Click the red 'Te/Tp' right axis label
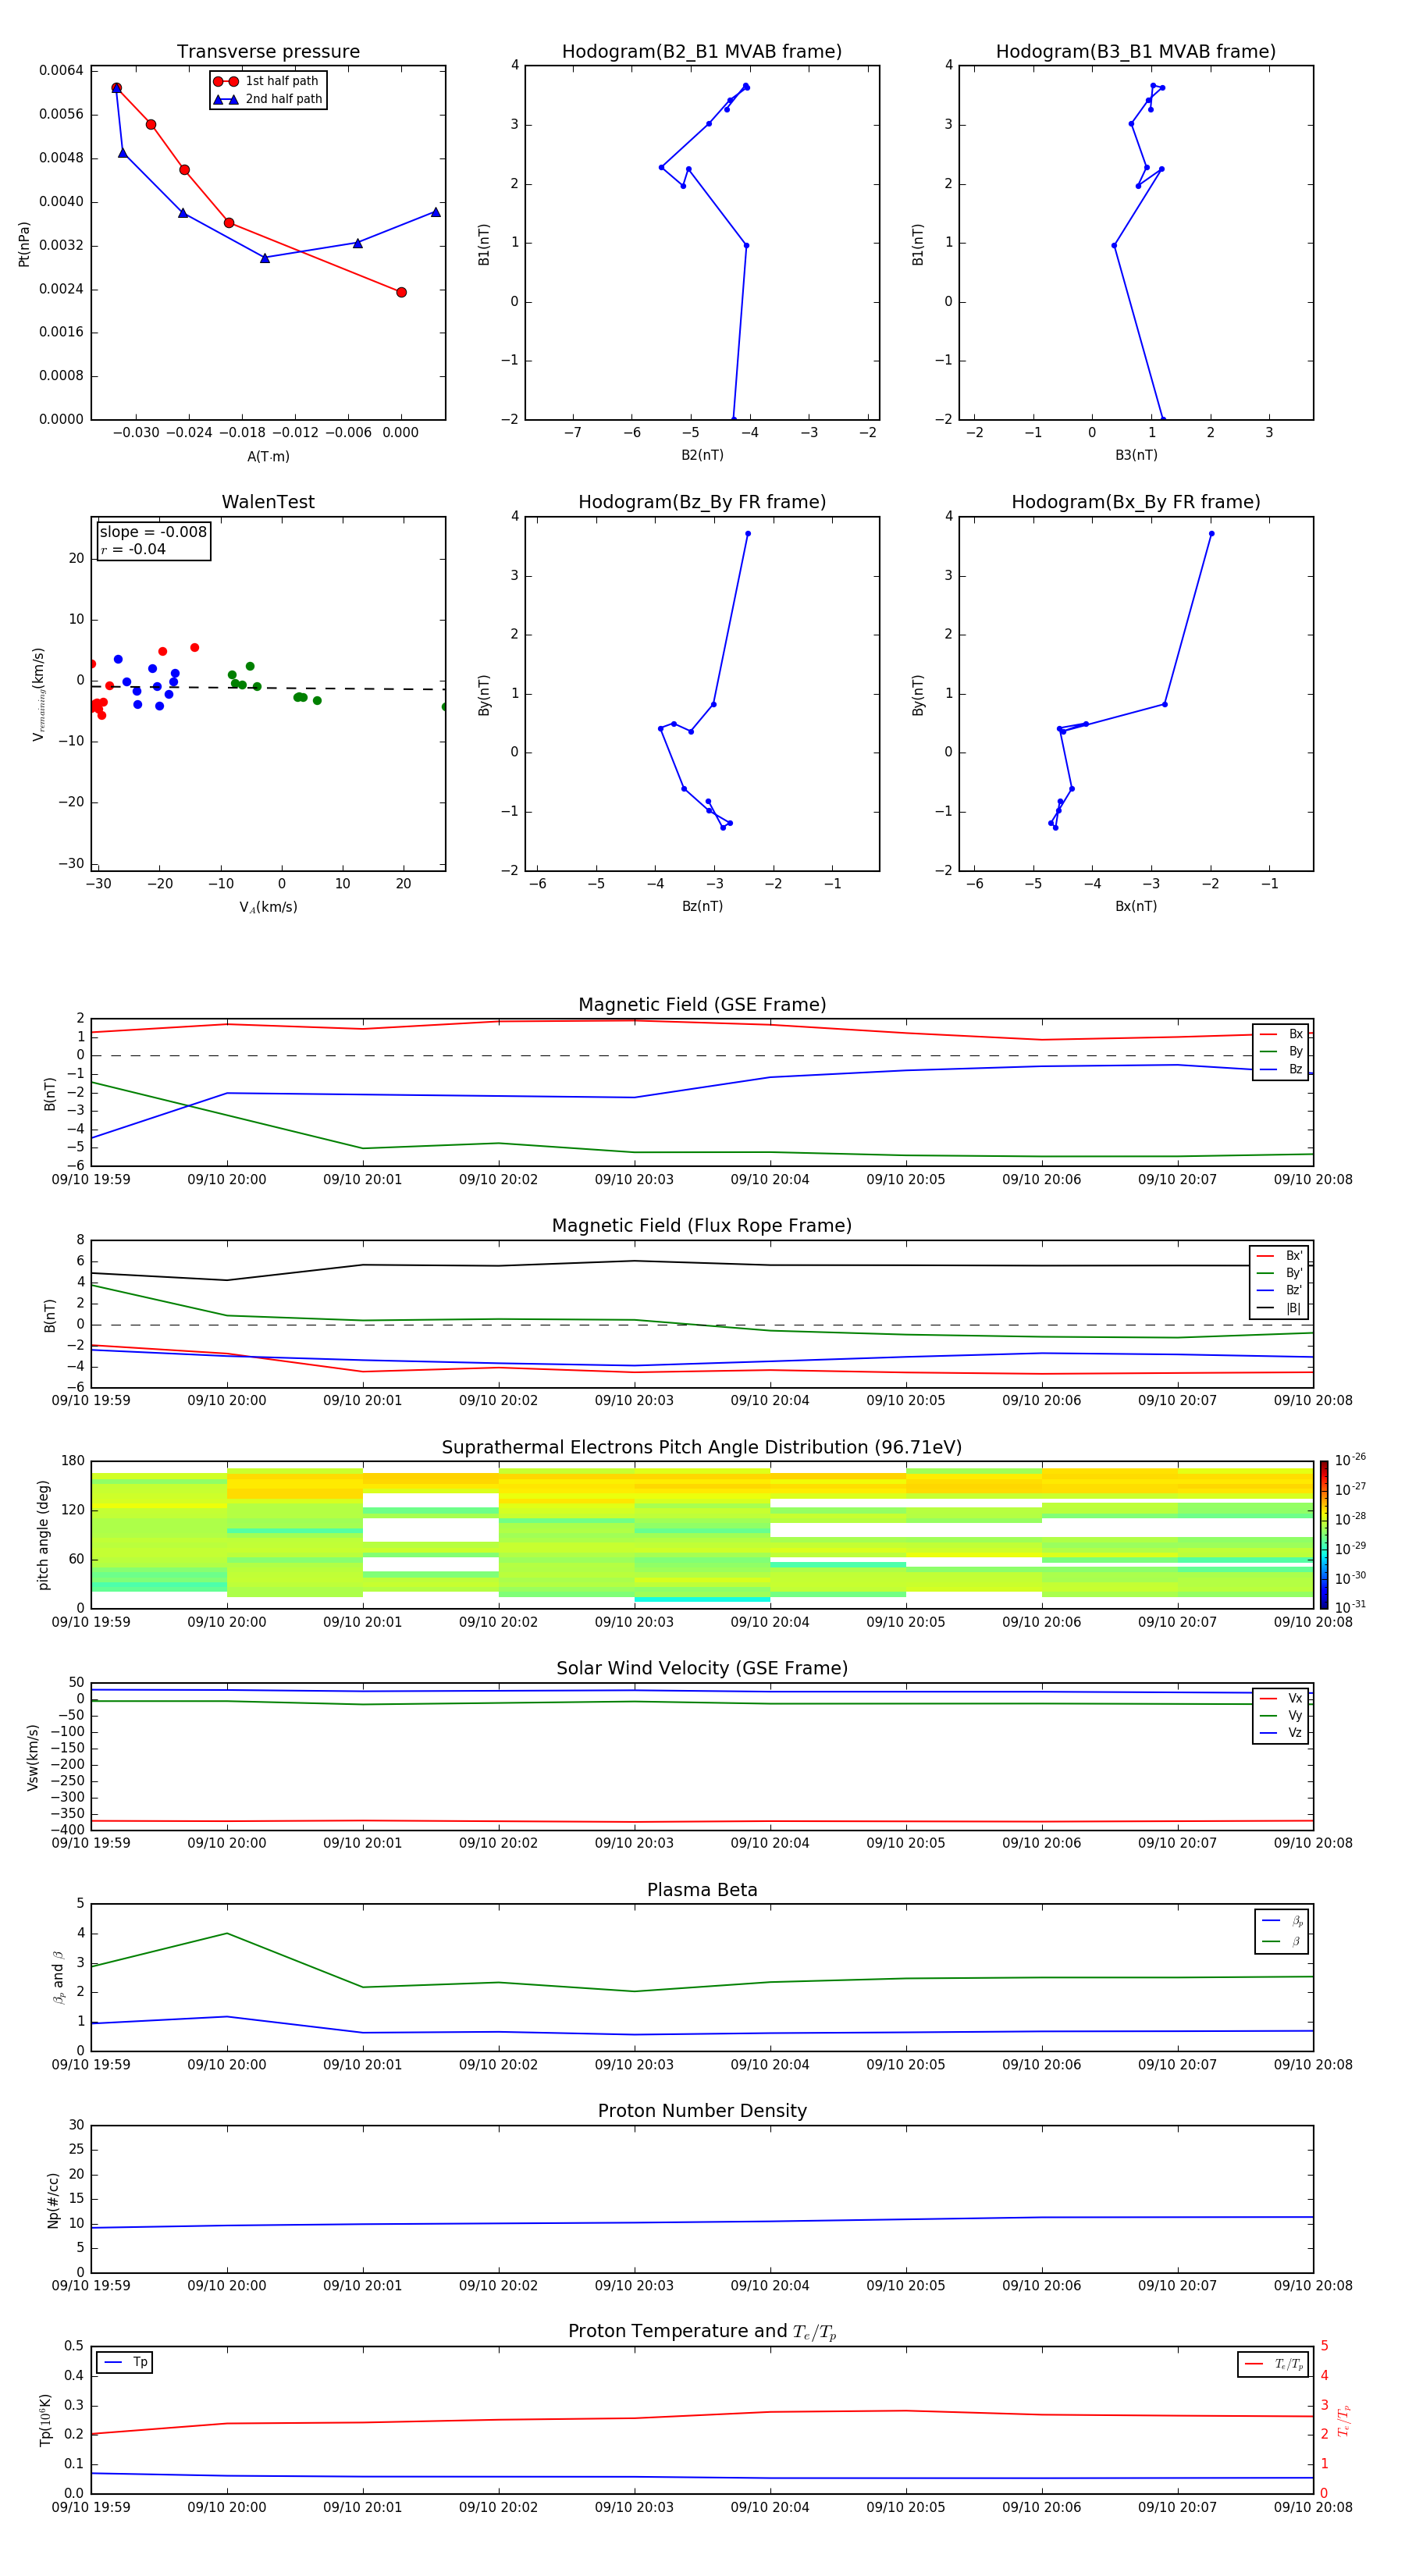The height and width of the screenshot is (2576, 1405). [1344, 2420]
